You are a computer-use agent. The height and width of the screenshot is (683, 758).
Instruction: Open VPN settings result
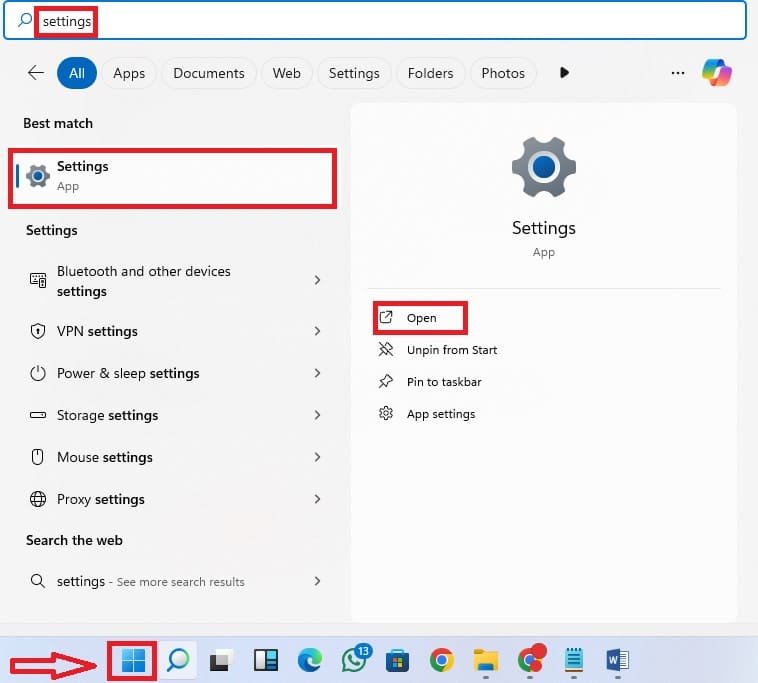(175, 331)
